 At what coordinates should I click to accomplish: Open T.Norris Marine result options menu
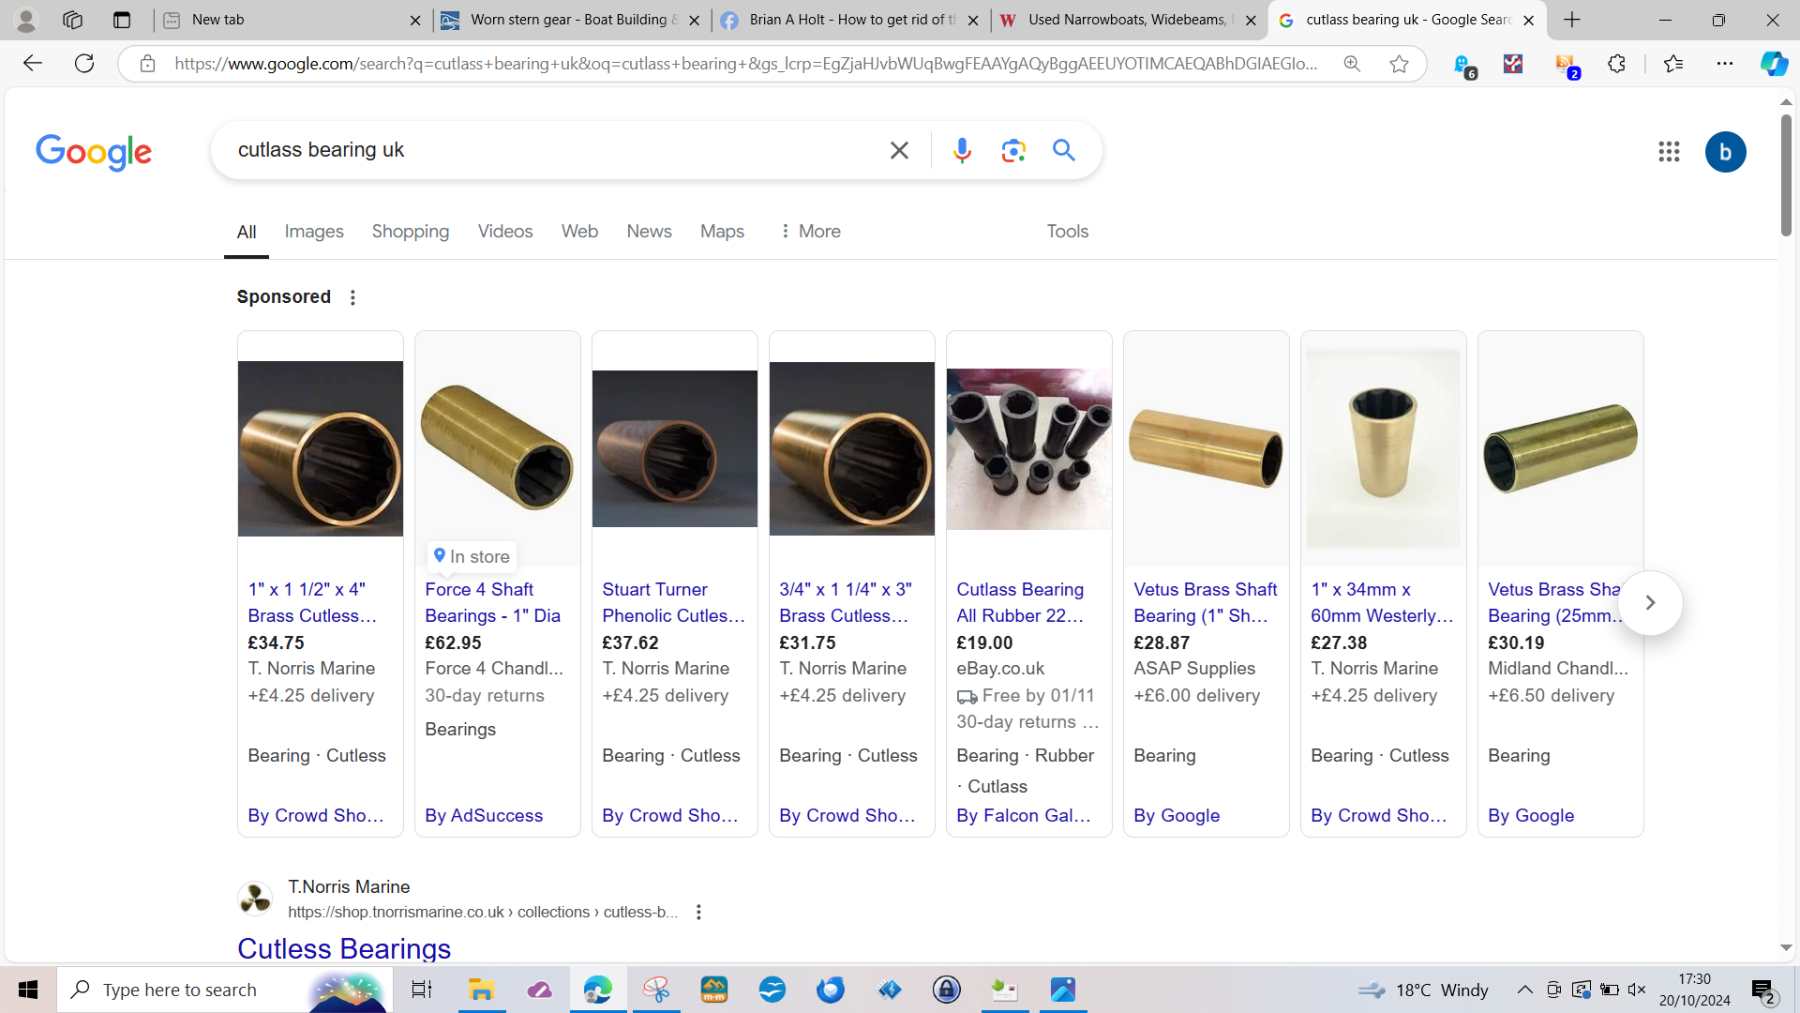point(698,912)
